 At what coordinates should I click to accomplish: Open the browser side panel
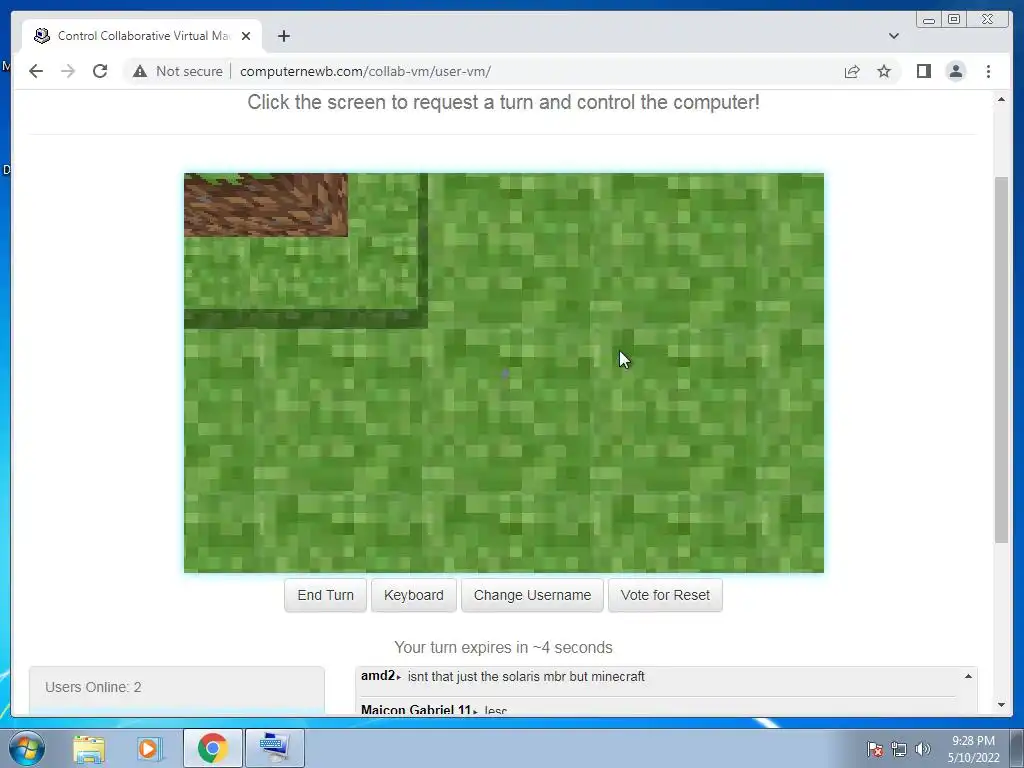[923, 71]
